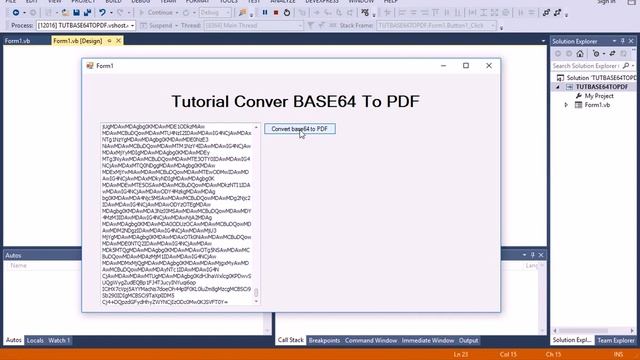Click the Hex display icon in toolbar

pos(365,13)
